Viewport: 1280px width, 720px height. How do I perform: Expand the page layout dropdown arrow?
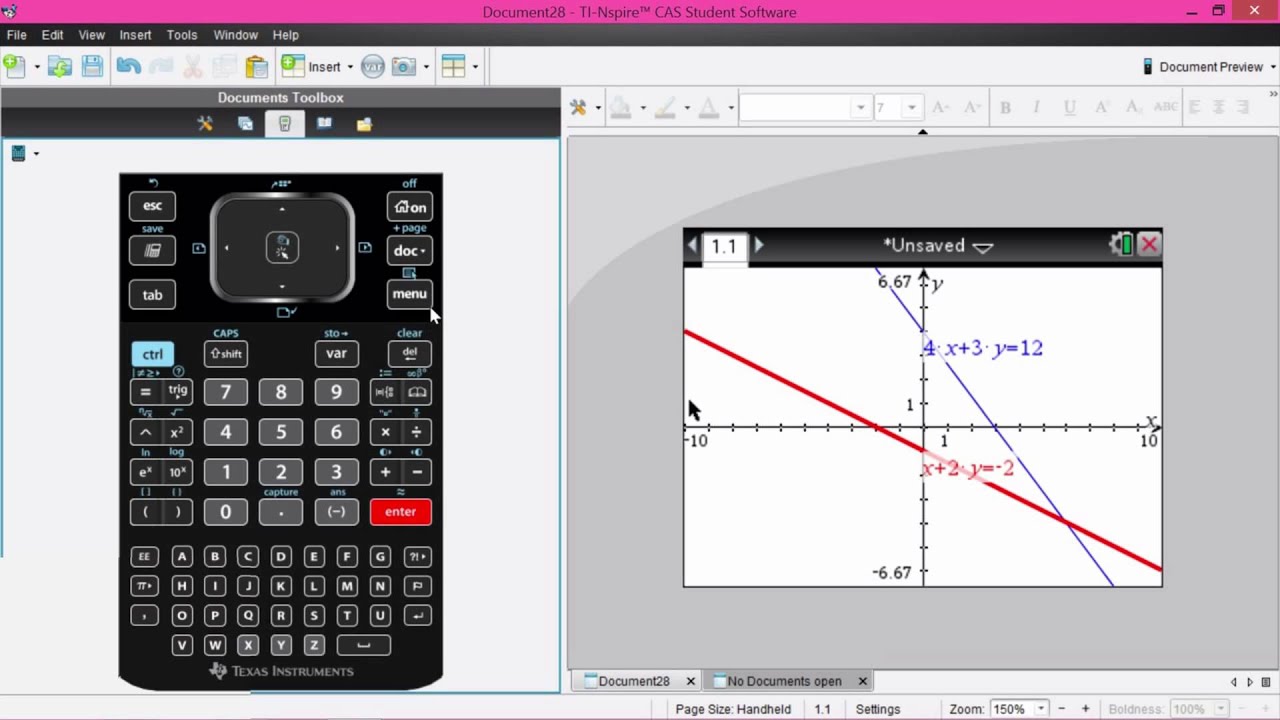(x=475, y=67)
